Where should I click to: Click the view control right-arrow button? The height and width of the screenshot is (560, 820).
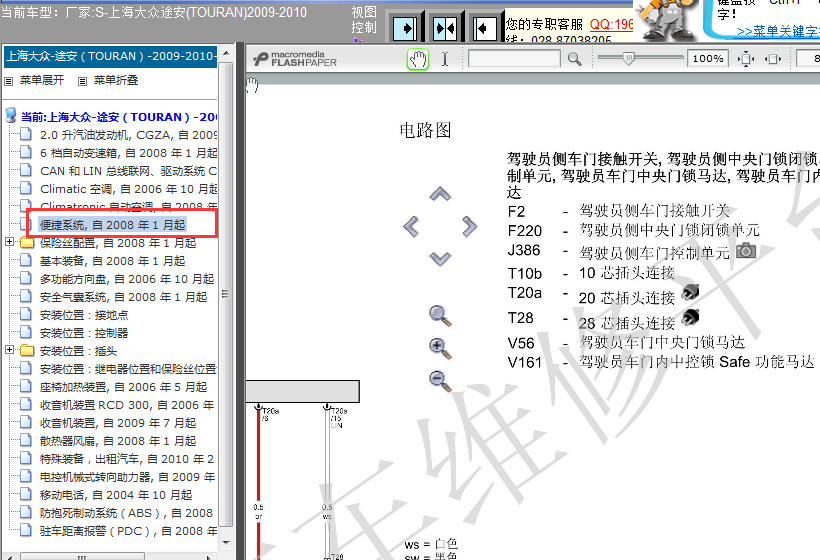(x=405, y=28)
